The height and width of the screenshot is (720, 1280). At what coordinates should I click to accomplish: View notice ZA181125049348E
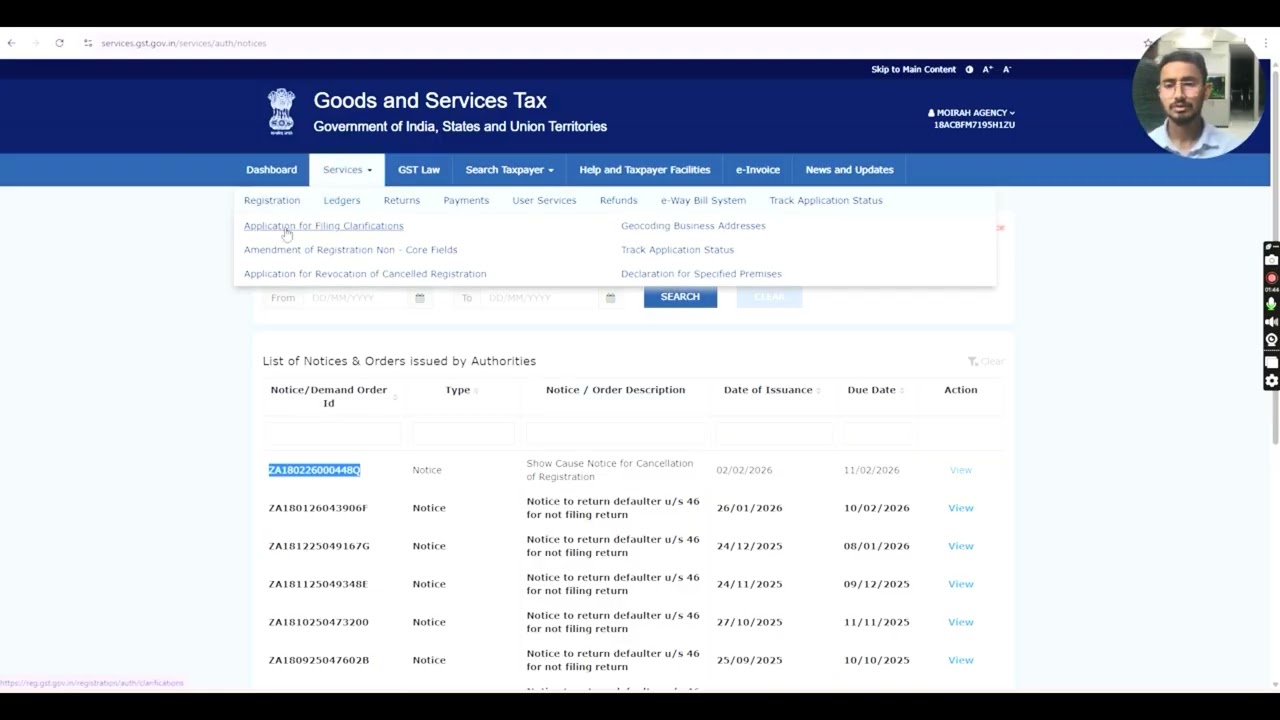click(961, 584)
